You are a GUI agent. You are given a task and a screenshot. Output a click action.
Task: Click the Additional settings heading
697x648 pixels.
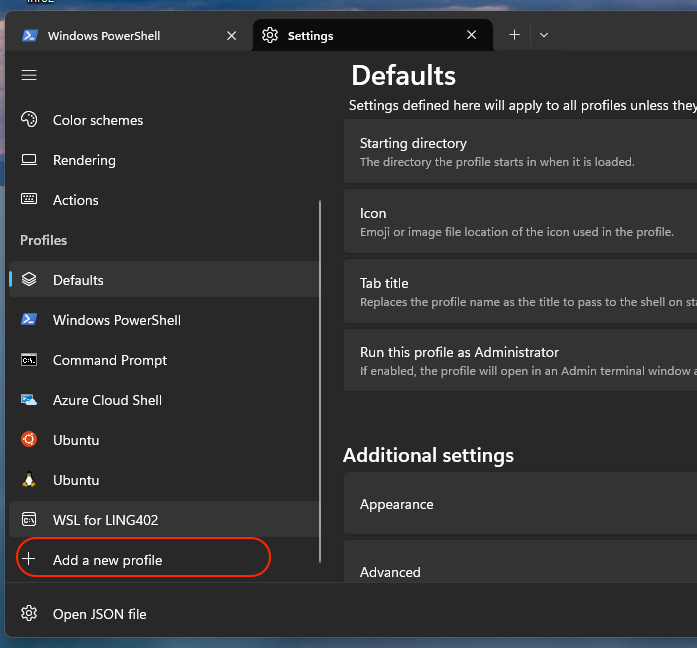click(x=429, y=455)
